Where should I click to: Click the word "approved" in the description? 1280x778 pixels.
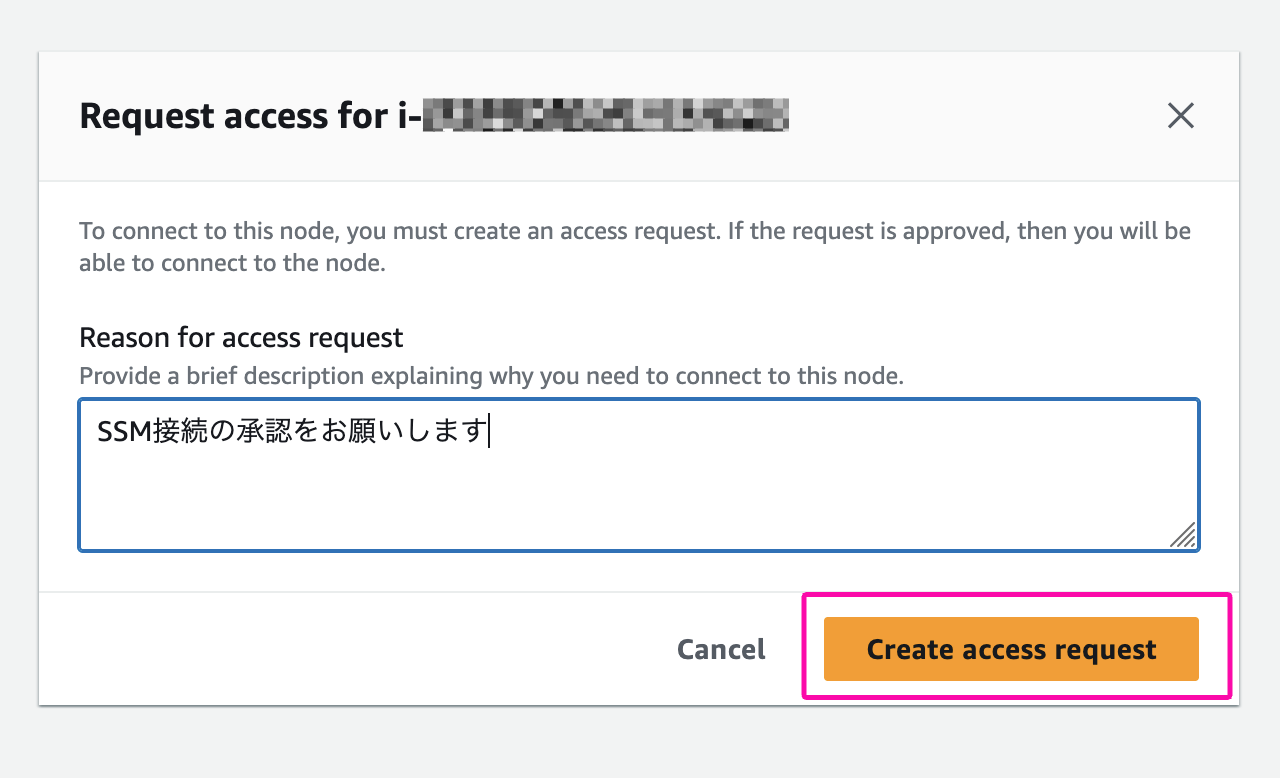tap(947, 232)
